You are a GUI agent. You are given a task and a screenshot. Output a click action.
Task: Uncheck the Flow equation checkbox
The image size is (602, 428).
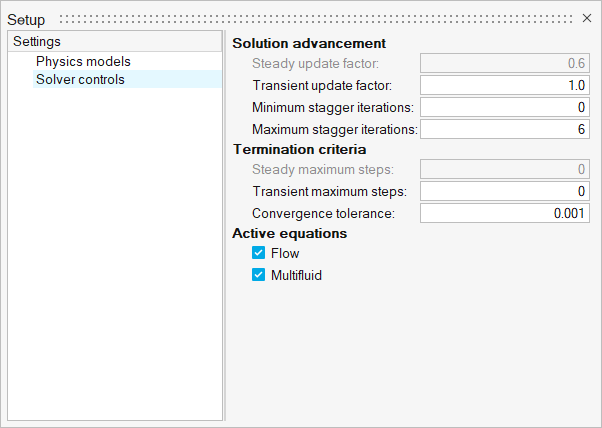pos(258,254)
